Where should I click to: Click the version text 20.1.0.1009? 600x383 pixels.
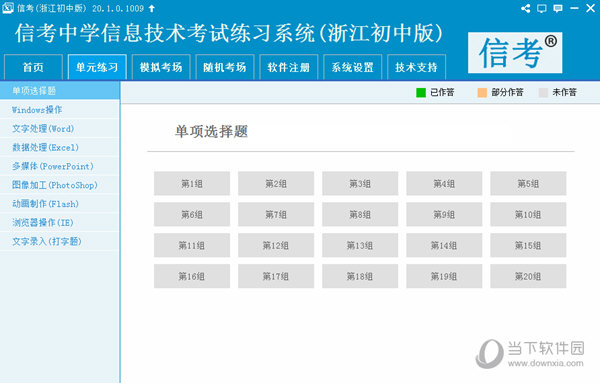tap(118, 8)
